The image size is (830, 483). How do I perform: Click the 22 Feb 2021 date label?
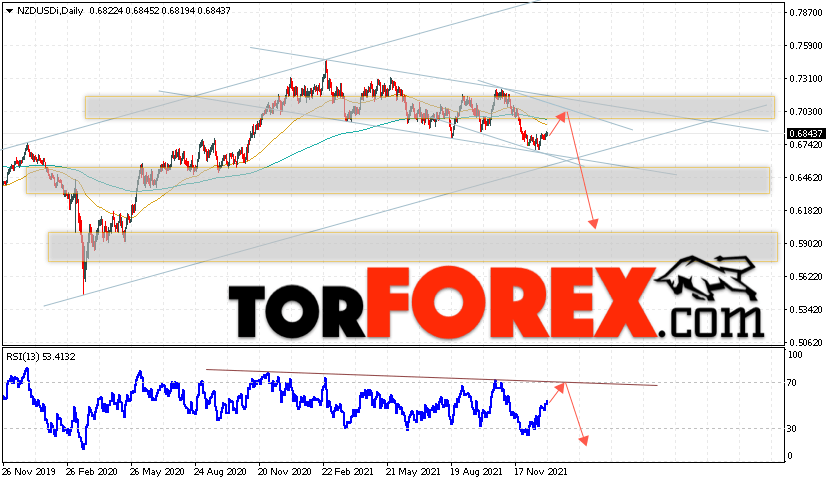pyautogui.click(x=348, y=472)
